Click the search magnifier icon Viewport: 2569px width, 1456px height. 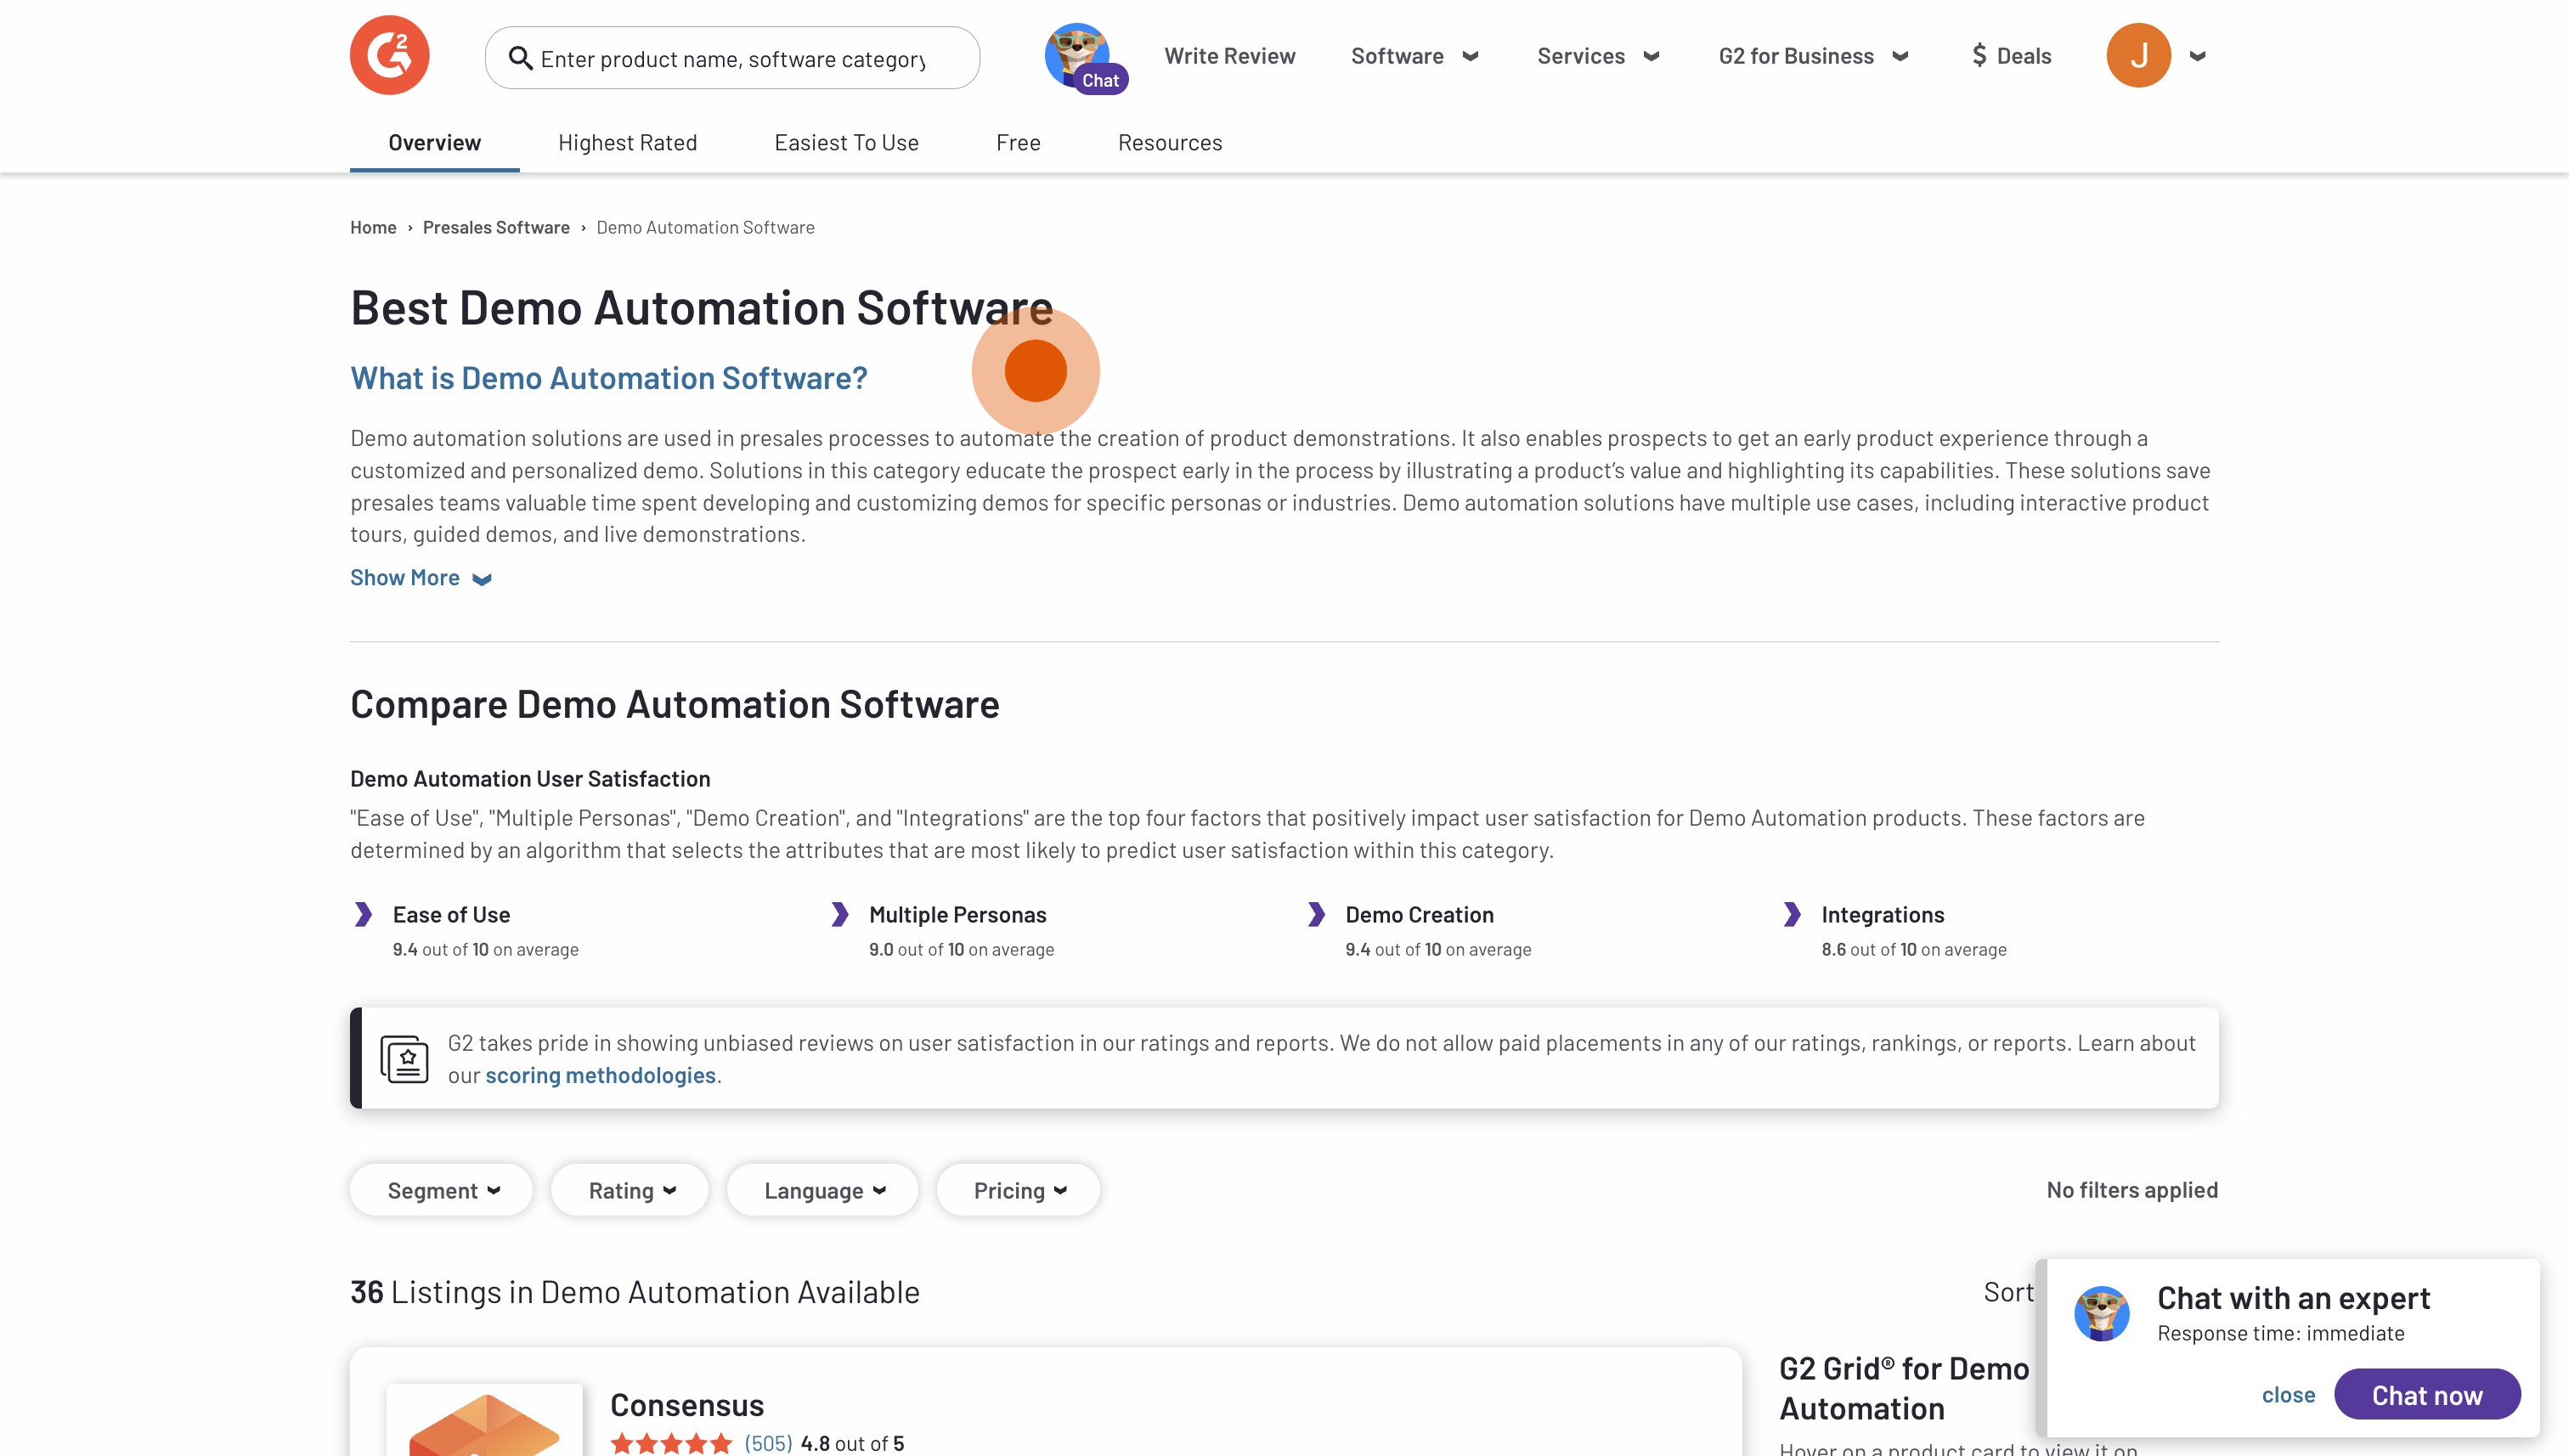[x=520, y=58]
